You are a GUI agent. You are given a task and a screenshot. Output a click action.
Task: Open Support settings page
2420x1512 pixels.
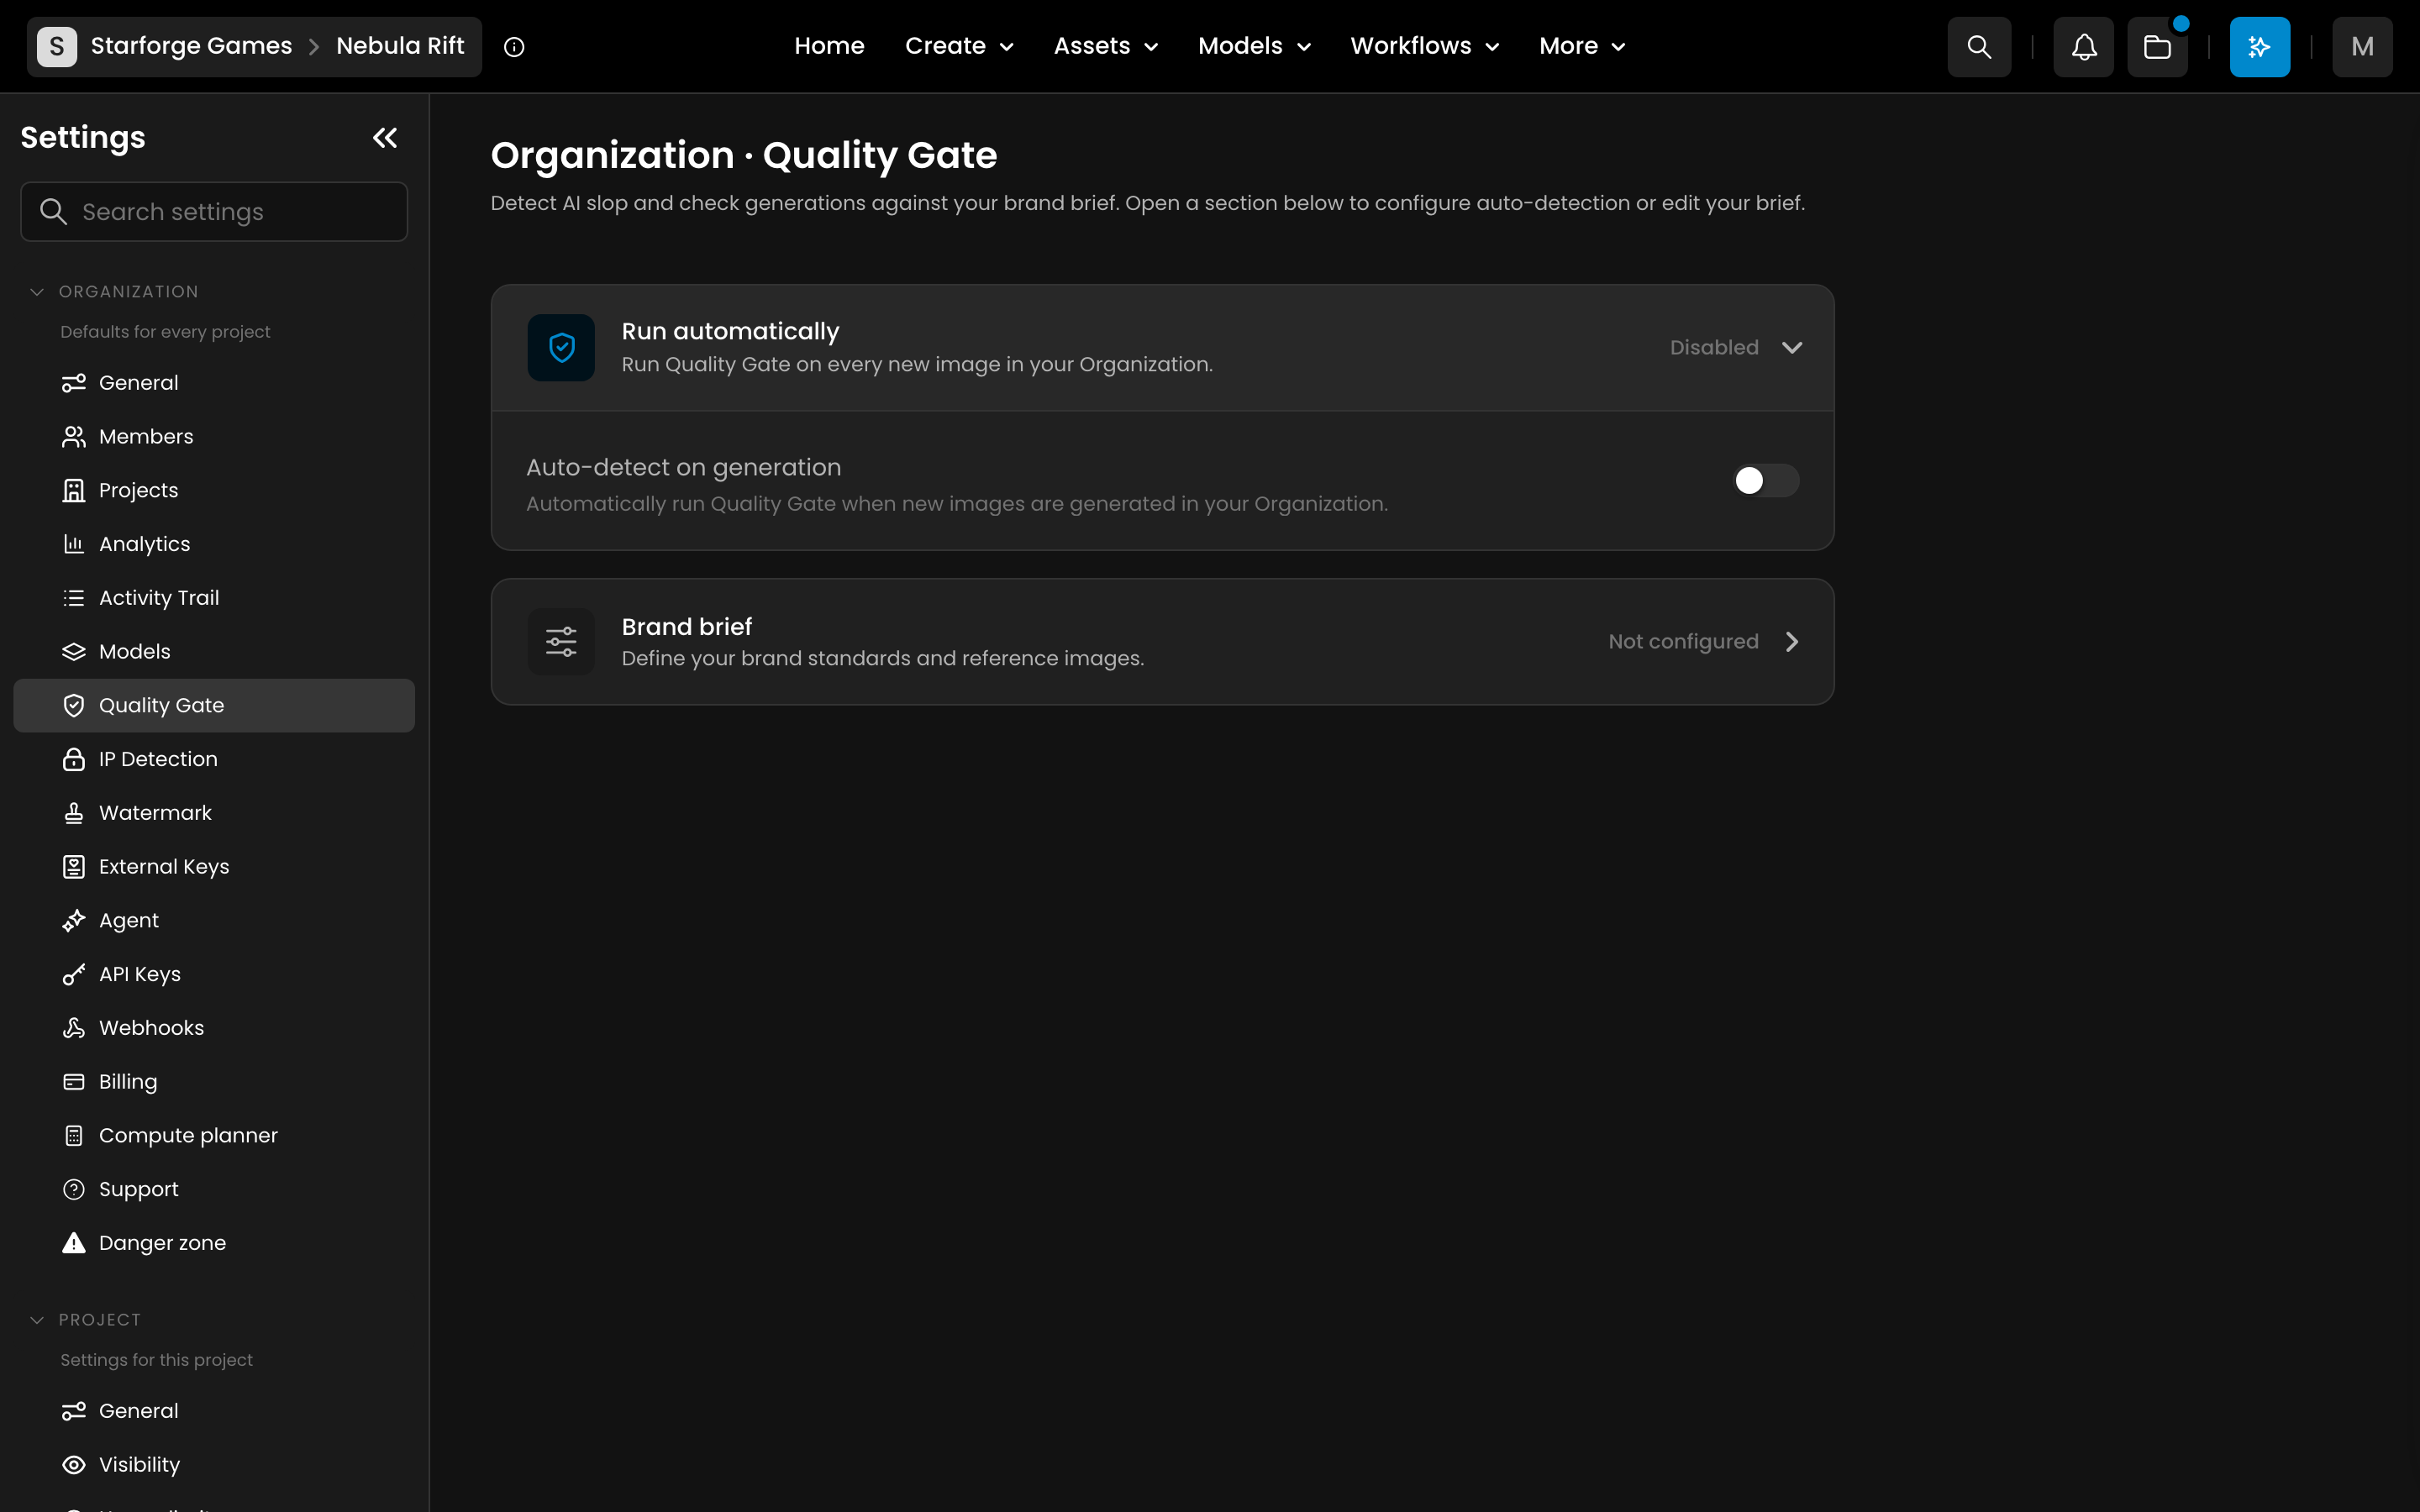pos(214,1189)
